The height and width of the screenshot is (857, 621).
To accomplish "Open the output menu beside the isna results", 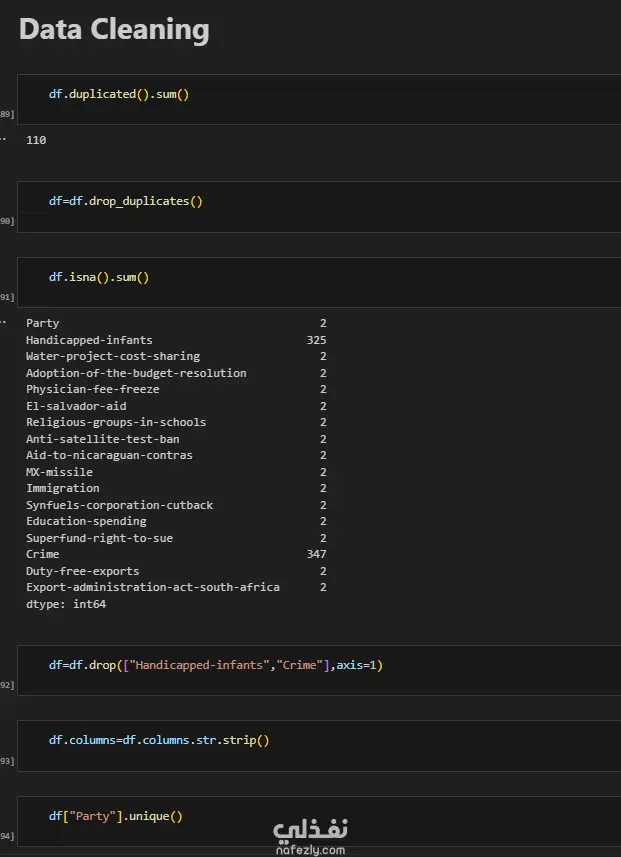I will [x=3, y=323].
